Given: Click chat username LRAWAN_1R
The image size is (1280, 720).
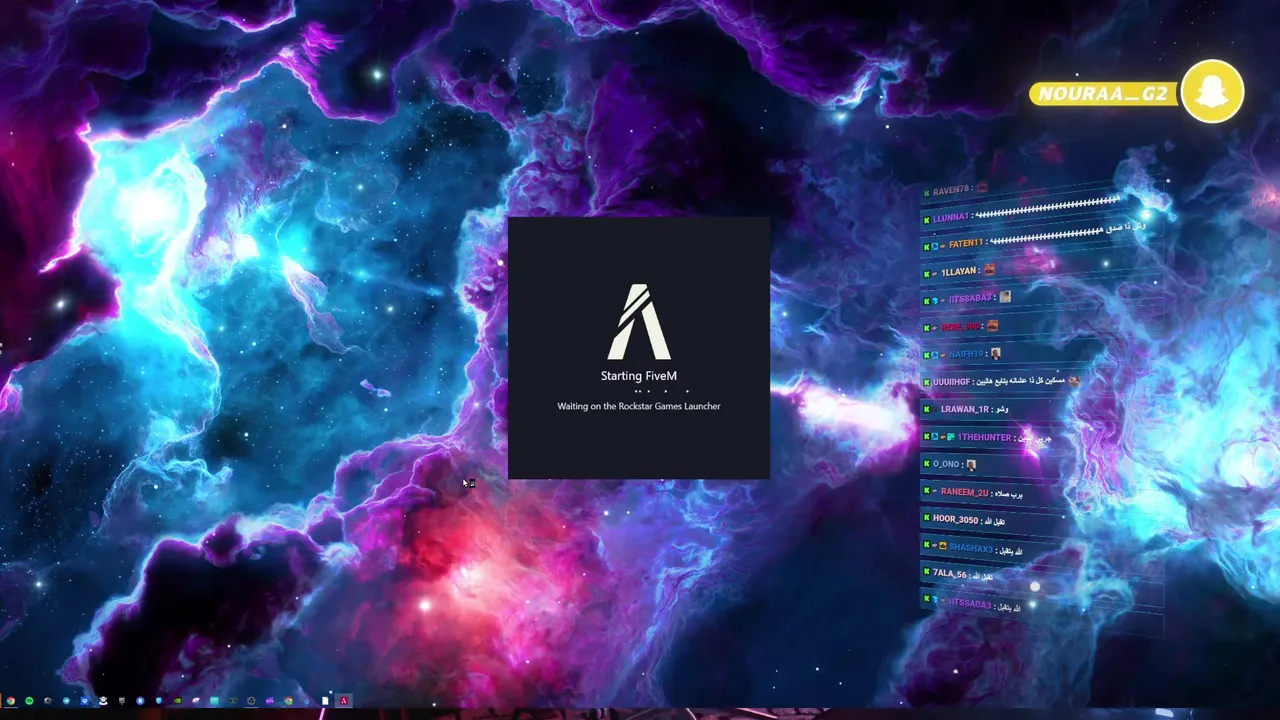Looking at the screenshot, I should 964,409.
